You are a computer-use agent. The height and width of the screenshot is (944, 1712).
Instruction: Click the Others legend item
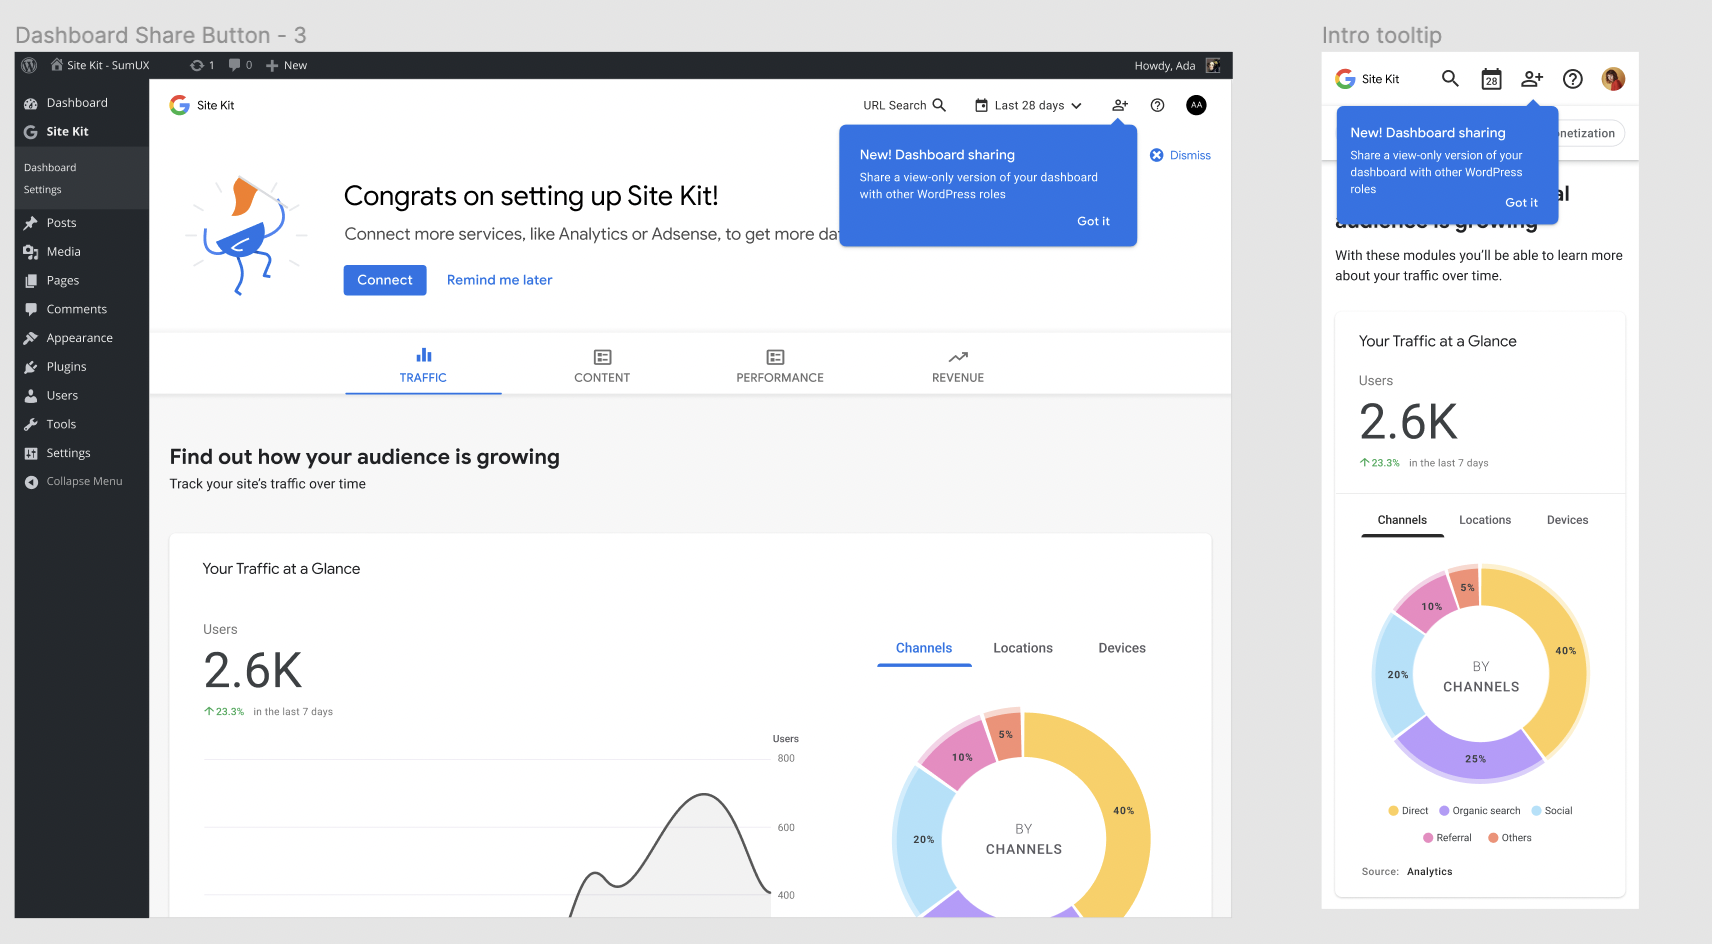tap(1509, 838)
